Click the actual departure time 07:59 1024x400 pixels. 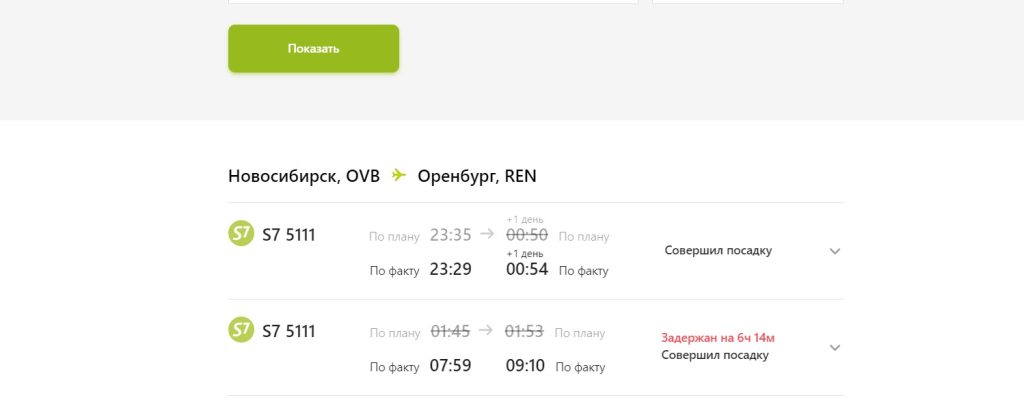pyautogui.click(x=450, y=366)
